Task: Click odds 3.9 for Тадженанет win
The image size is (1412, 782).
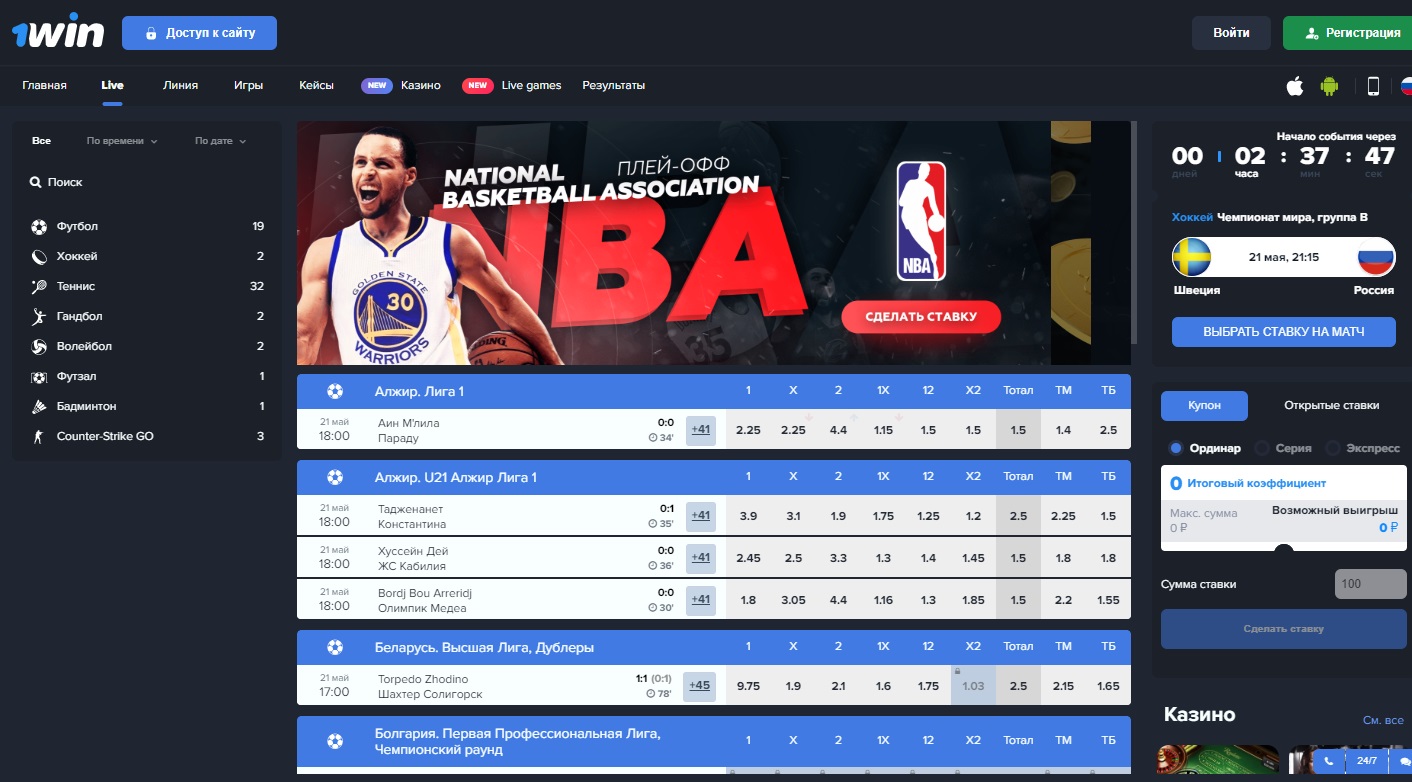Action: point(748,516)
